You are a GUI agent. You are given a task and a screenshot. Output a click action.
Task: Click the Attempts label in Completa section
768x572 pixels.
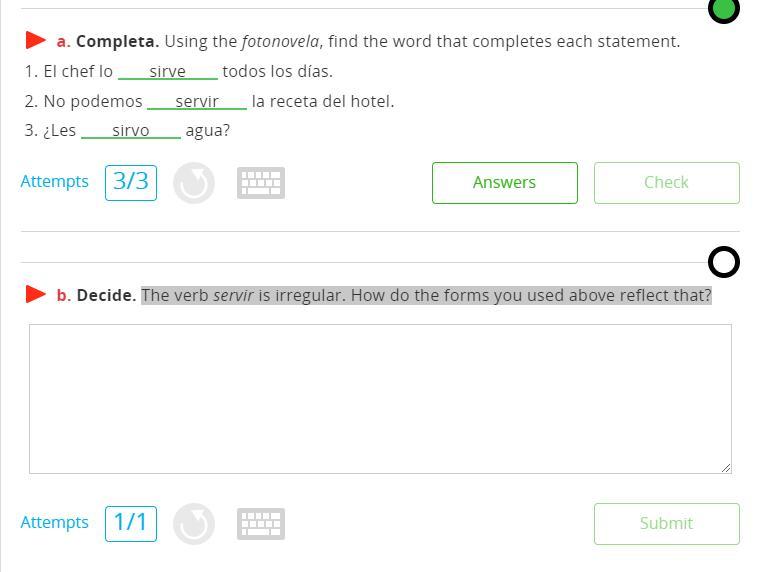tap(54, 181)
